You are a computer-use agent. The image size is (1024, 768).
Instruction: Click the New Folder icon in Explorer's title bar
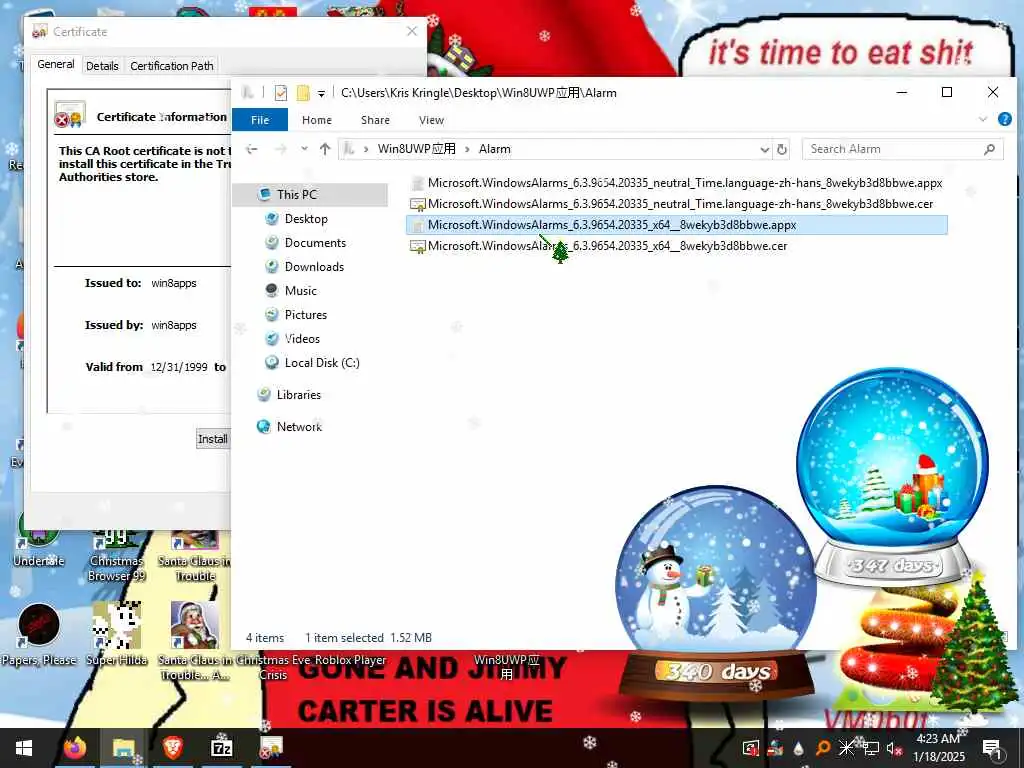click(303, 93)
